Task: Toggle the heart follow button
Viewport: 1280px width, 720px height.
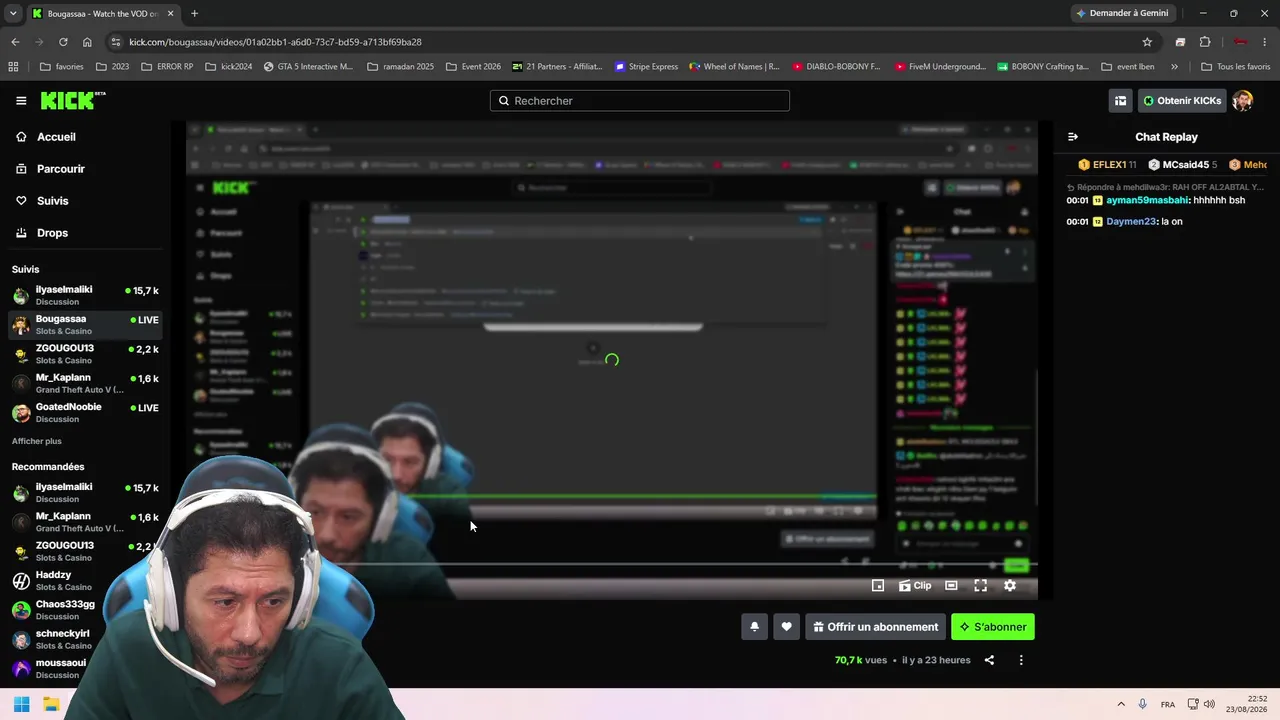Action: click(x=786, y=627)
